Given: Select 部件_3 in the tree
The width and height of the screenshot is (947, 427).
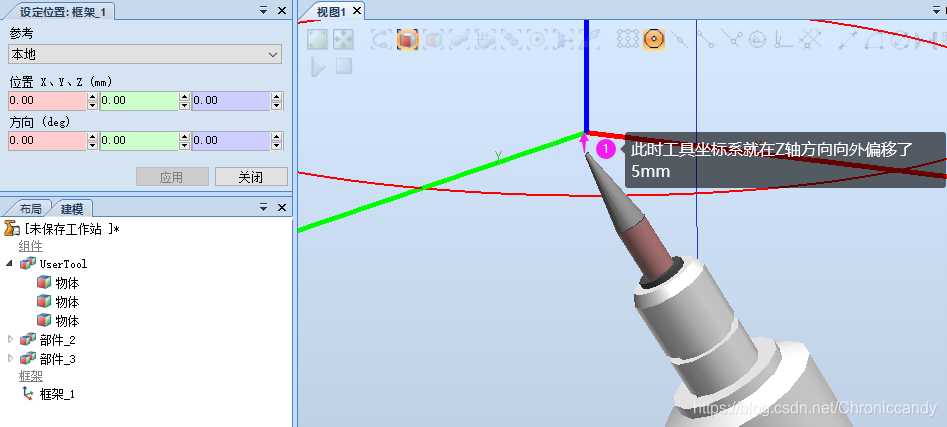Looking at the screenshot, I should pos(57,359).
